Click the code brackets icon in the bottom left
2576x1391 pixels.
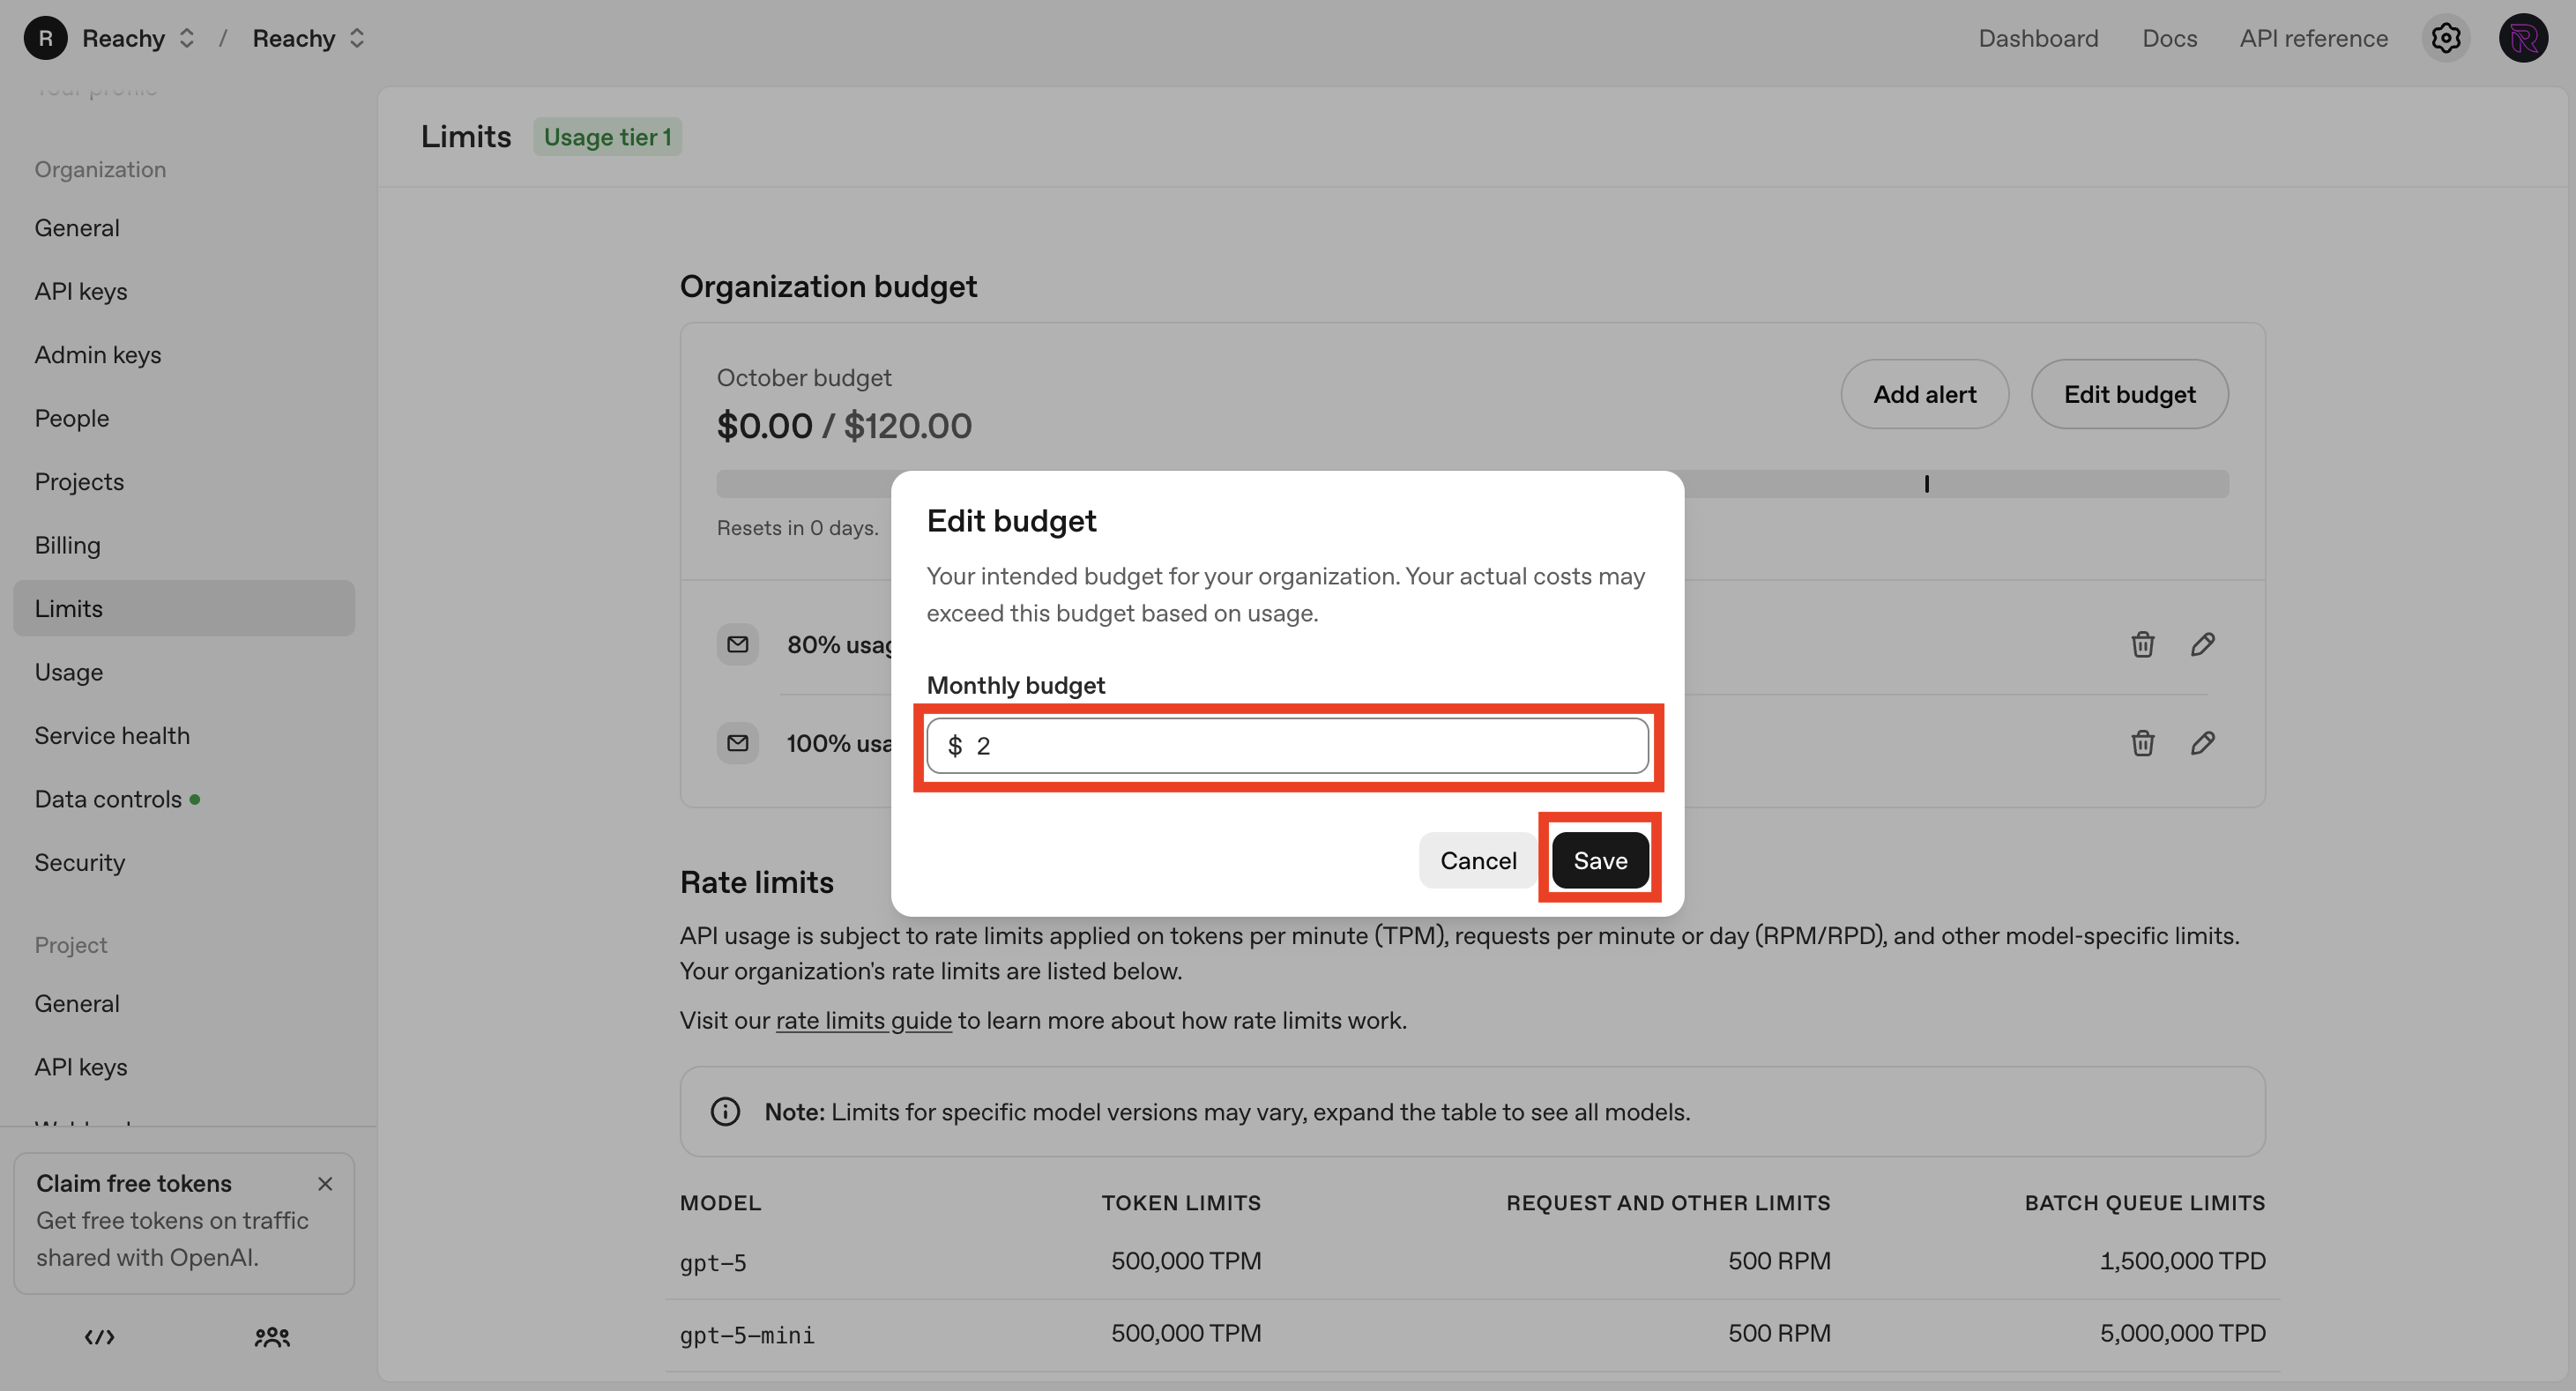click(99, 1337)
